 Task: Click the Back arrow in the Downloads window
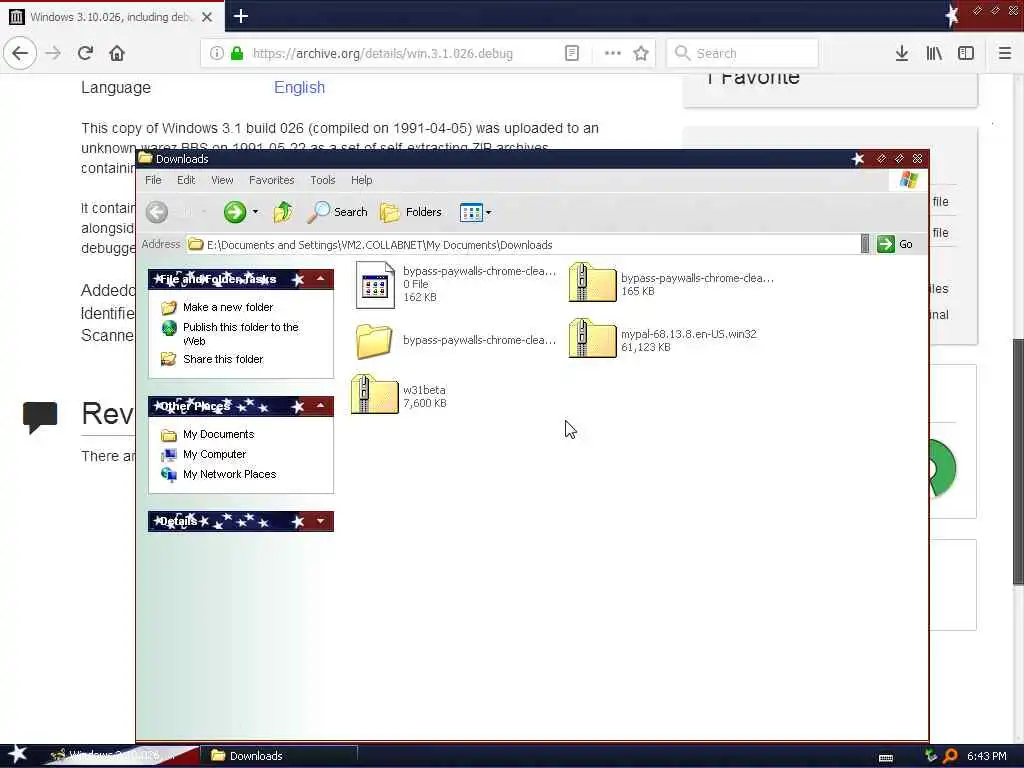157,212
